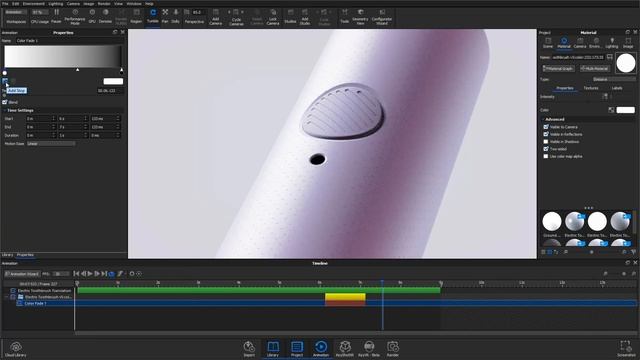Toggle the Two-sided checkbox
The width and height of the screenshot is (640, 360).
coord(546,149)
